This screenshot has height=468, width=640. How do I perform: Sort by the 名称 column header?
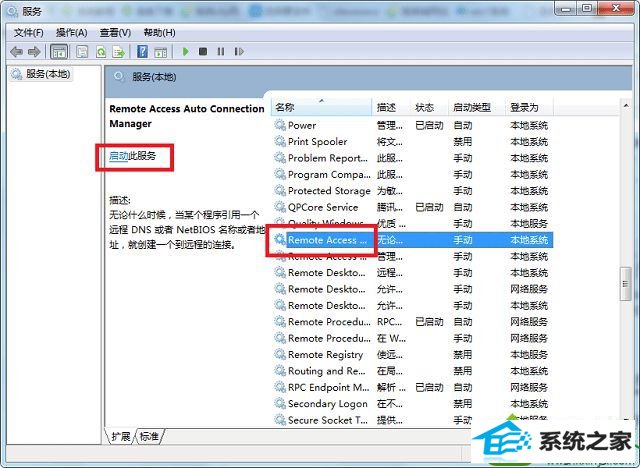coord(321,107)
